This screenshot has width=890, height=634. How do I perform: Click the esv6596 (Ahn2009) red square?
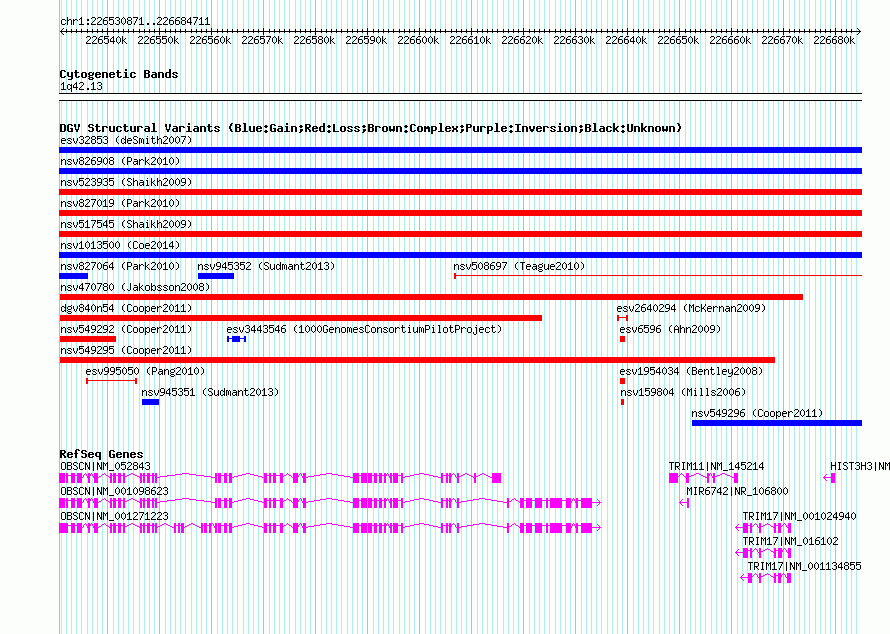[623, 339]
